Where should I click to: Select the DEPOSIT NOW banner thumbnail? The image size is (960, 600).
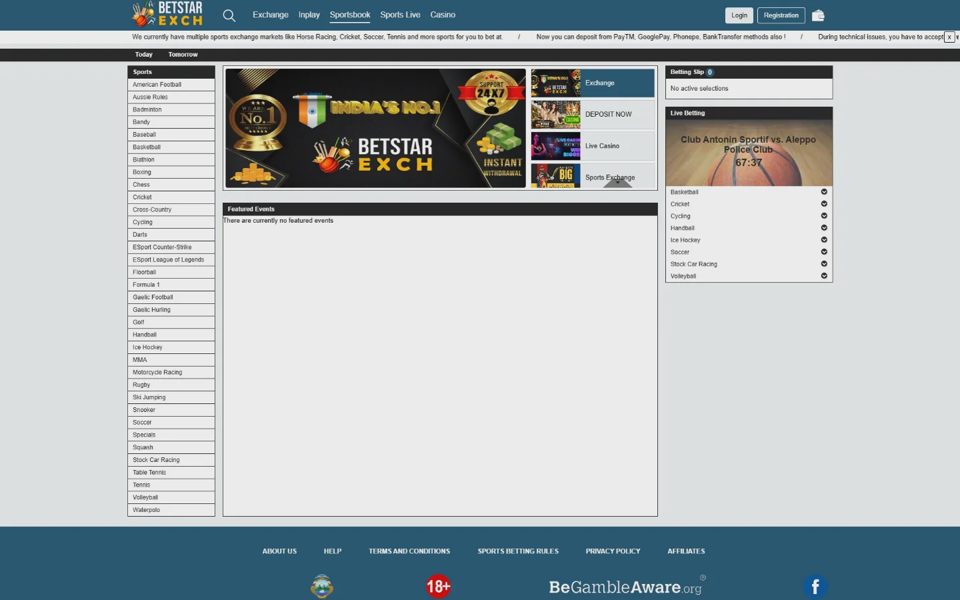pos(593,114)
